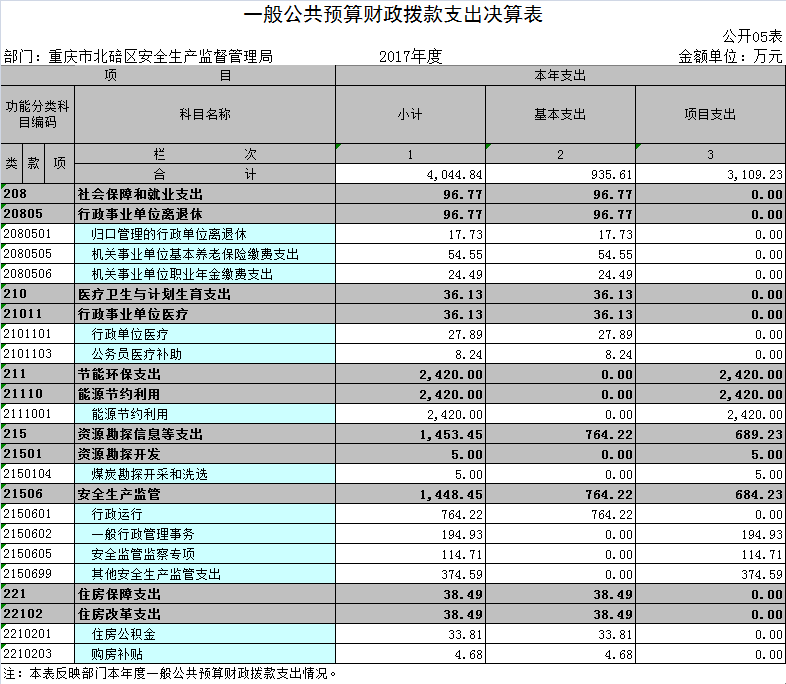Click 小计 value 8.24 for 公务员医疗补助
This screenshot has height=684, width=786.
(410, 354)
